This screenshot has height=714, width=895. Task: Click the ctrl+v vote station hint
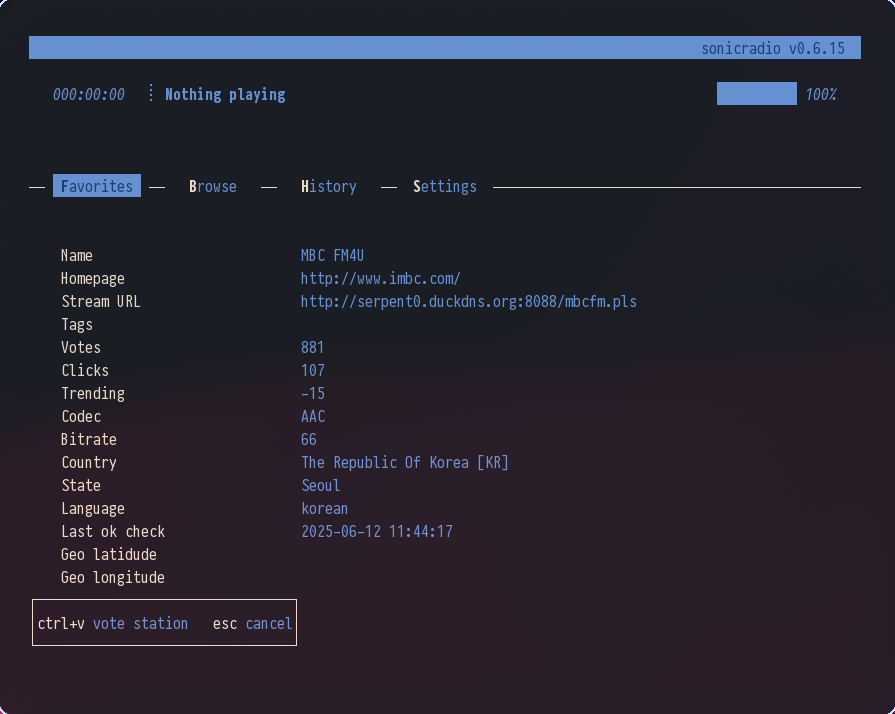pos(112,623)
